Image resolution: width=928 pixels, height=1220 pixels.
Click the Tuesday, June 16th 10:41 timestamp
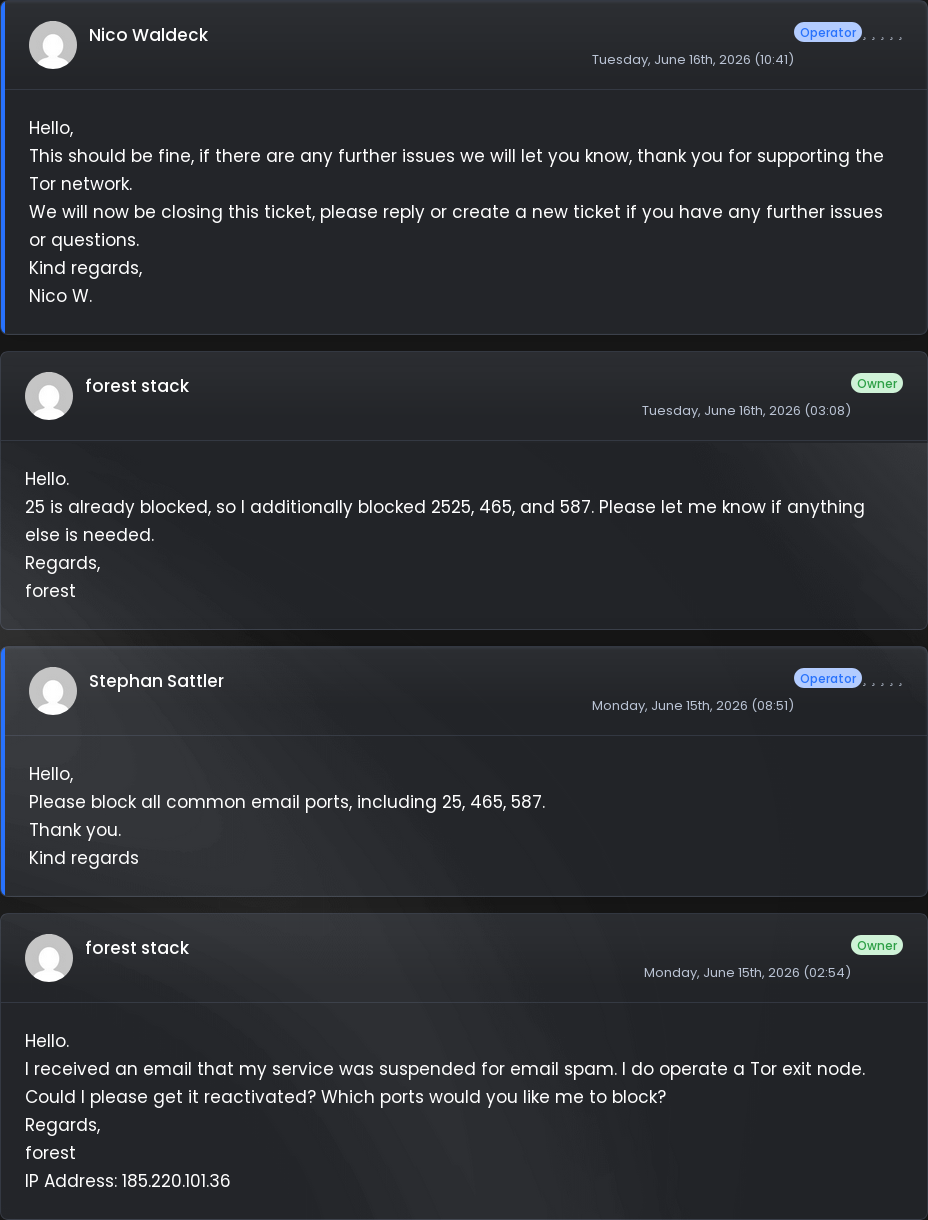693,59
